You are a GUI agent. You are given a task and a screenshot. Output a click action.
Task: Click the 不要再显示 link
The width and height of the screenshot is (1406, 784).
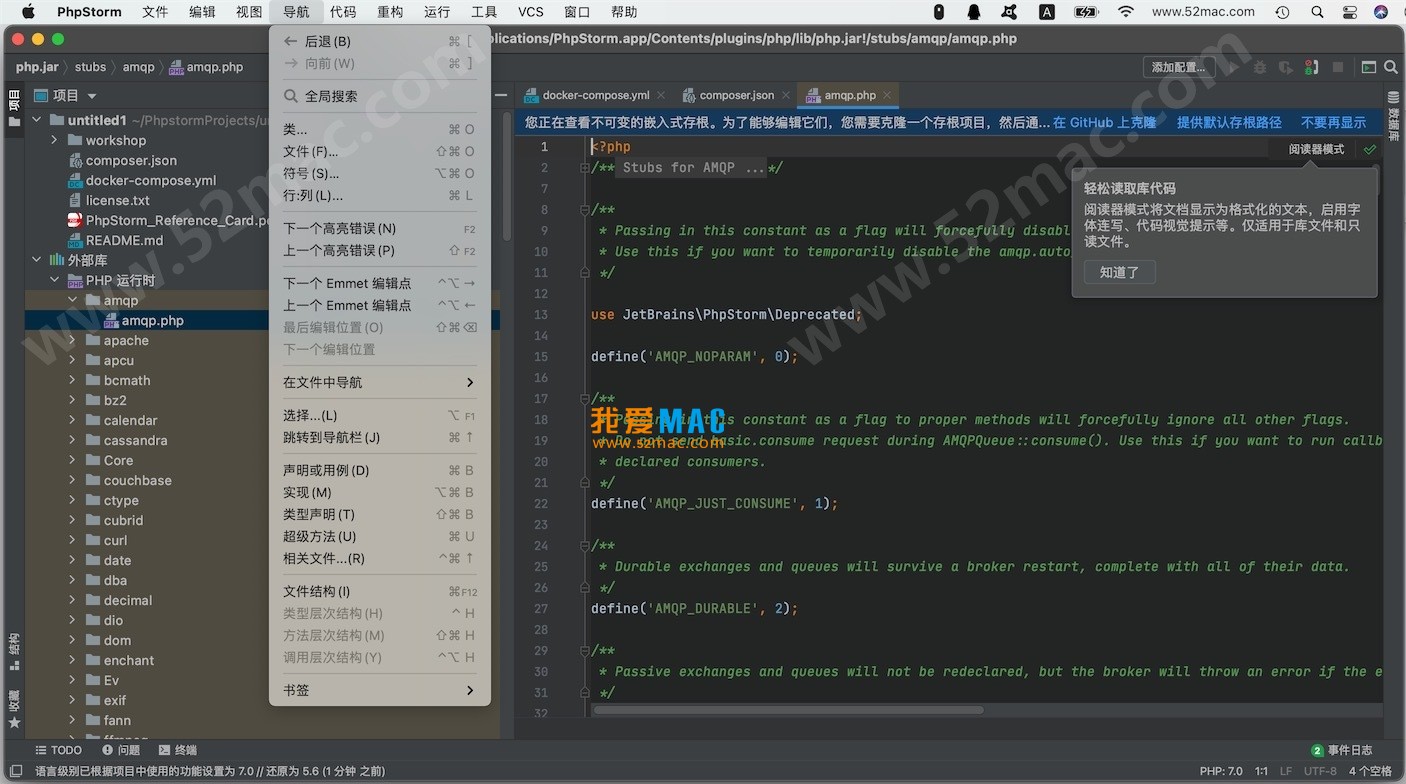(1333, 122)
